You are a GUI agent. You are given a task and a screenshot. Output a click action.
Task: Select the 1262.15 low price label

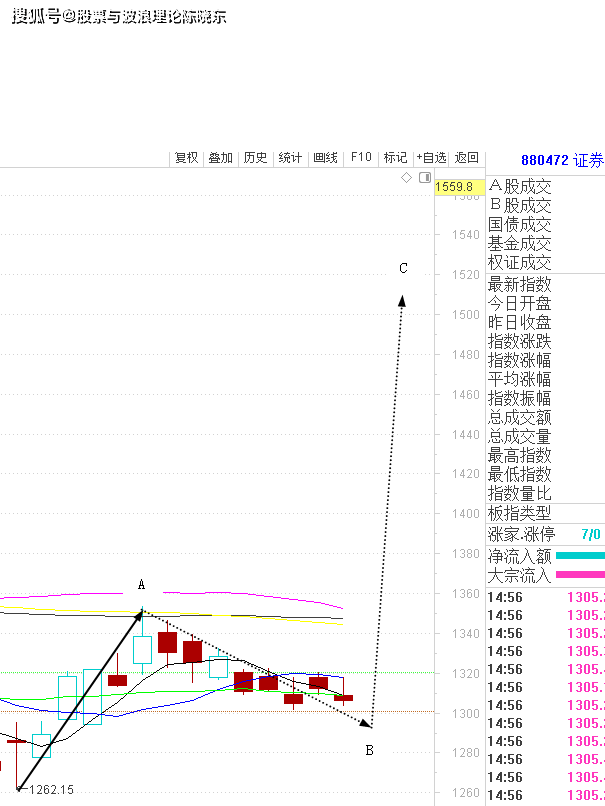pyautogui.click(x=51, y=790)
